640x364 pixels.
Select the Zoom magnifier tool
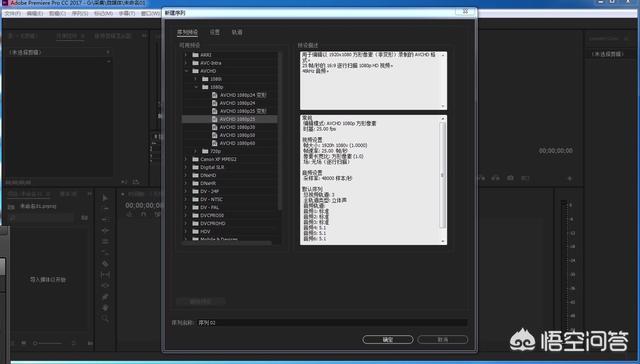point(105,319)
